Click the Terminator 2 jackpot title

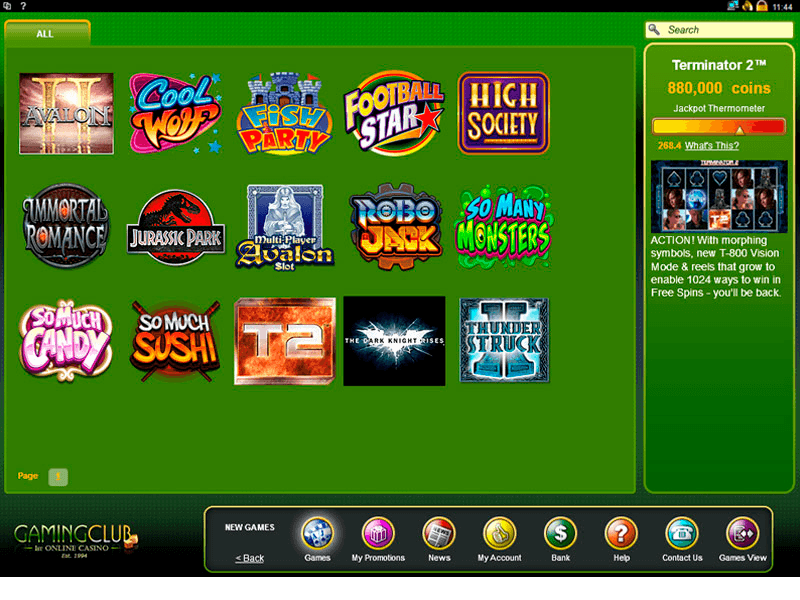[x=719, y=65]
